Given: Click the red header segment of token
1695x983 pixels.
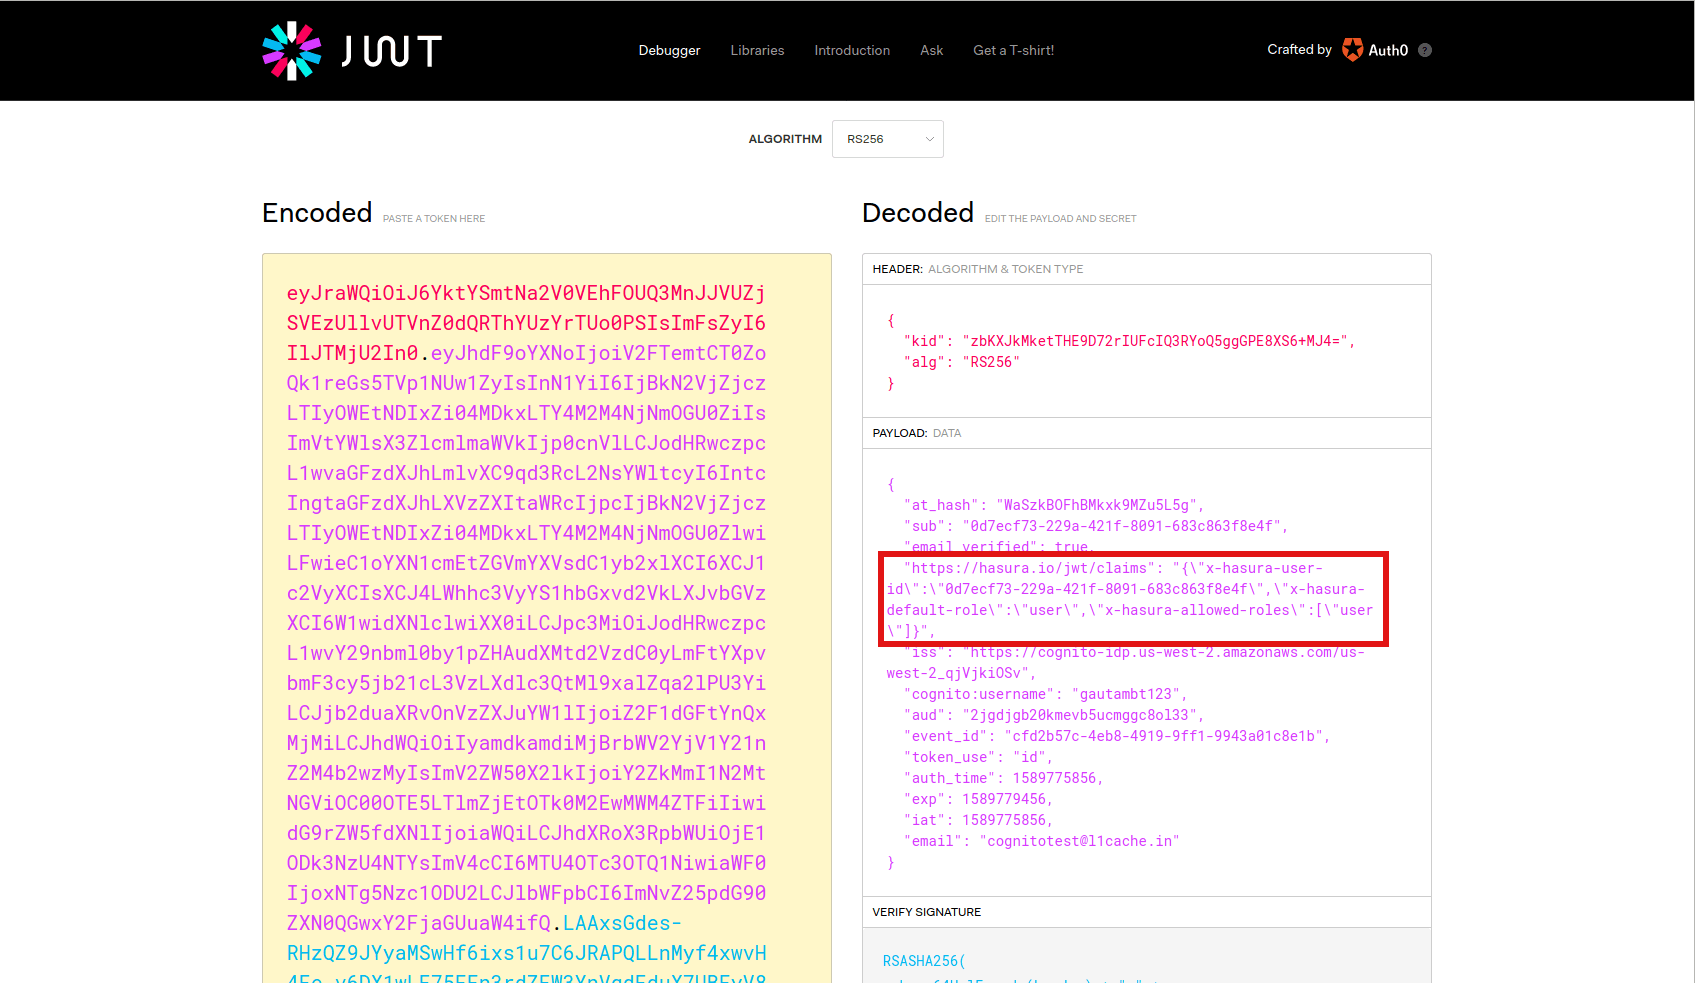Looking at the screenshot, I should point(526,323).
